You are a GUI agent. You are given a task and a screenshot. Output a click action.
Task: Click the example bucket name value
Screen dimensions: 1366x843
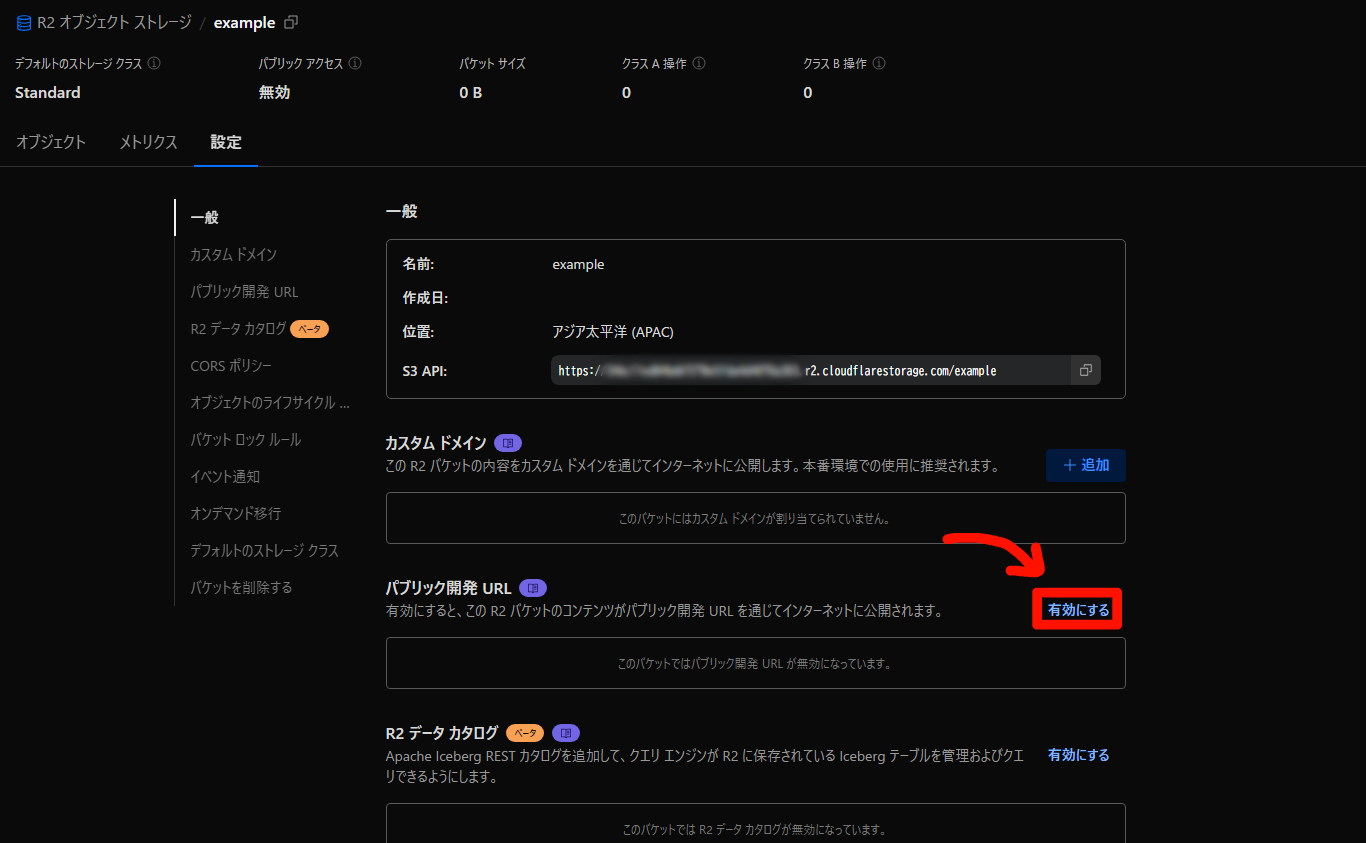578,265
